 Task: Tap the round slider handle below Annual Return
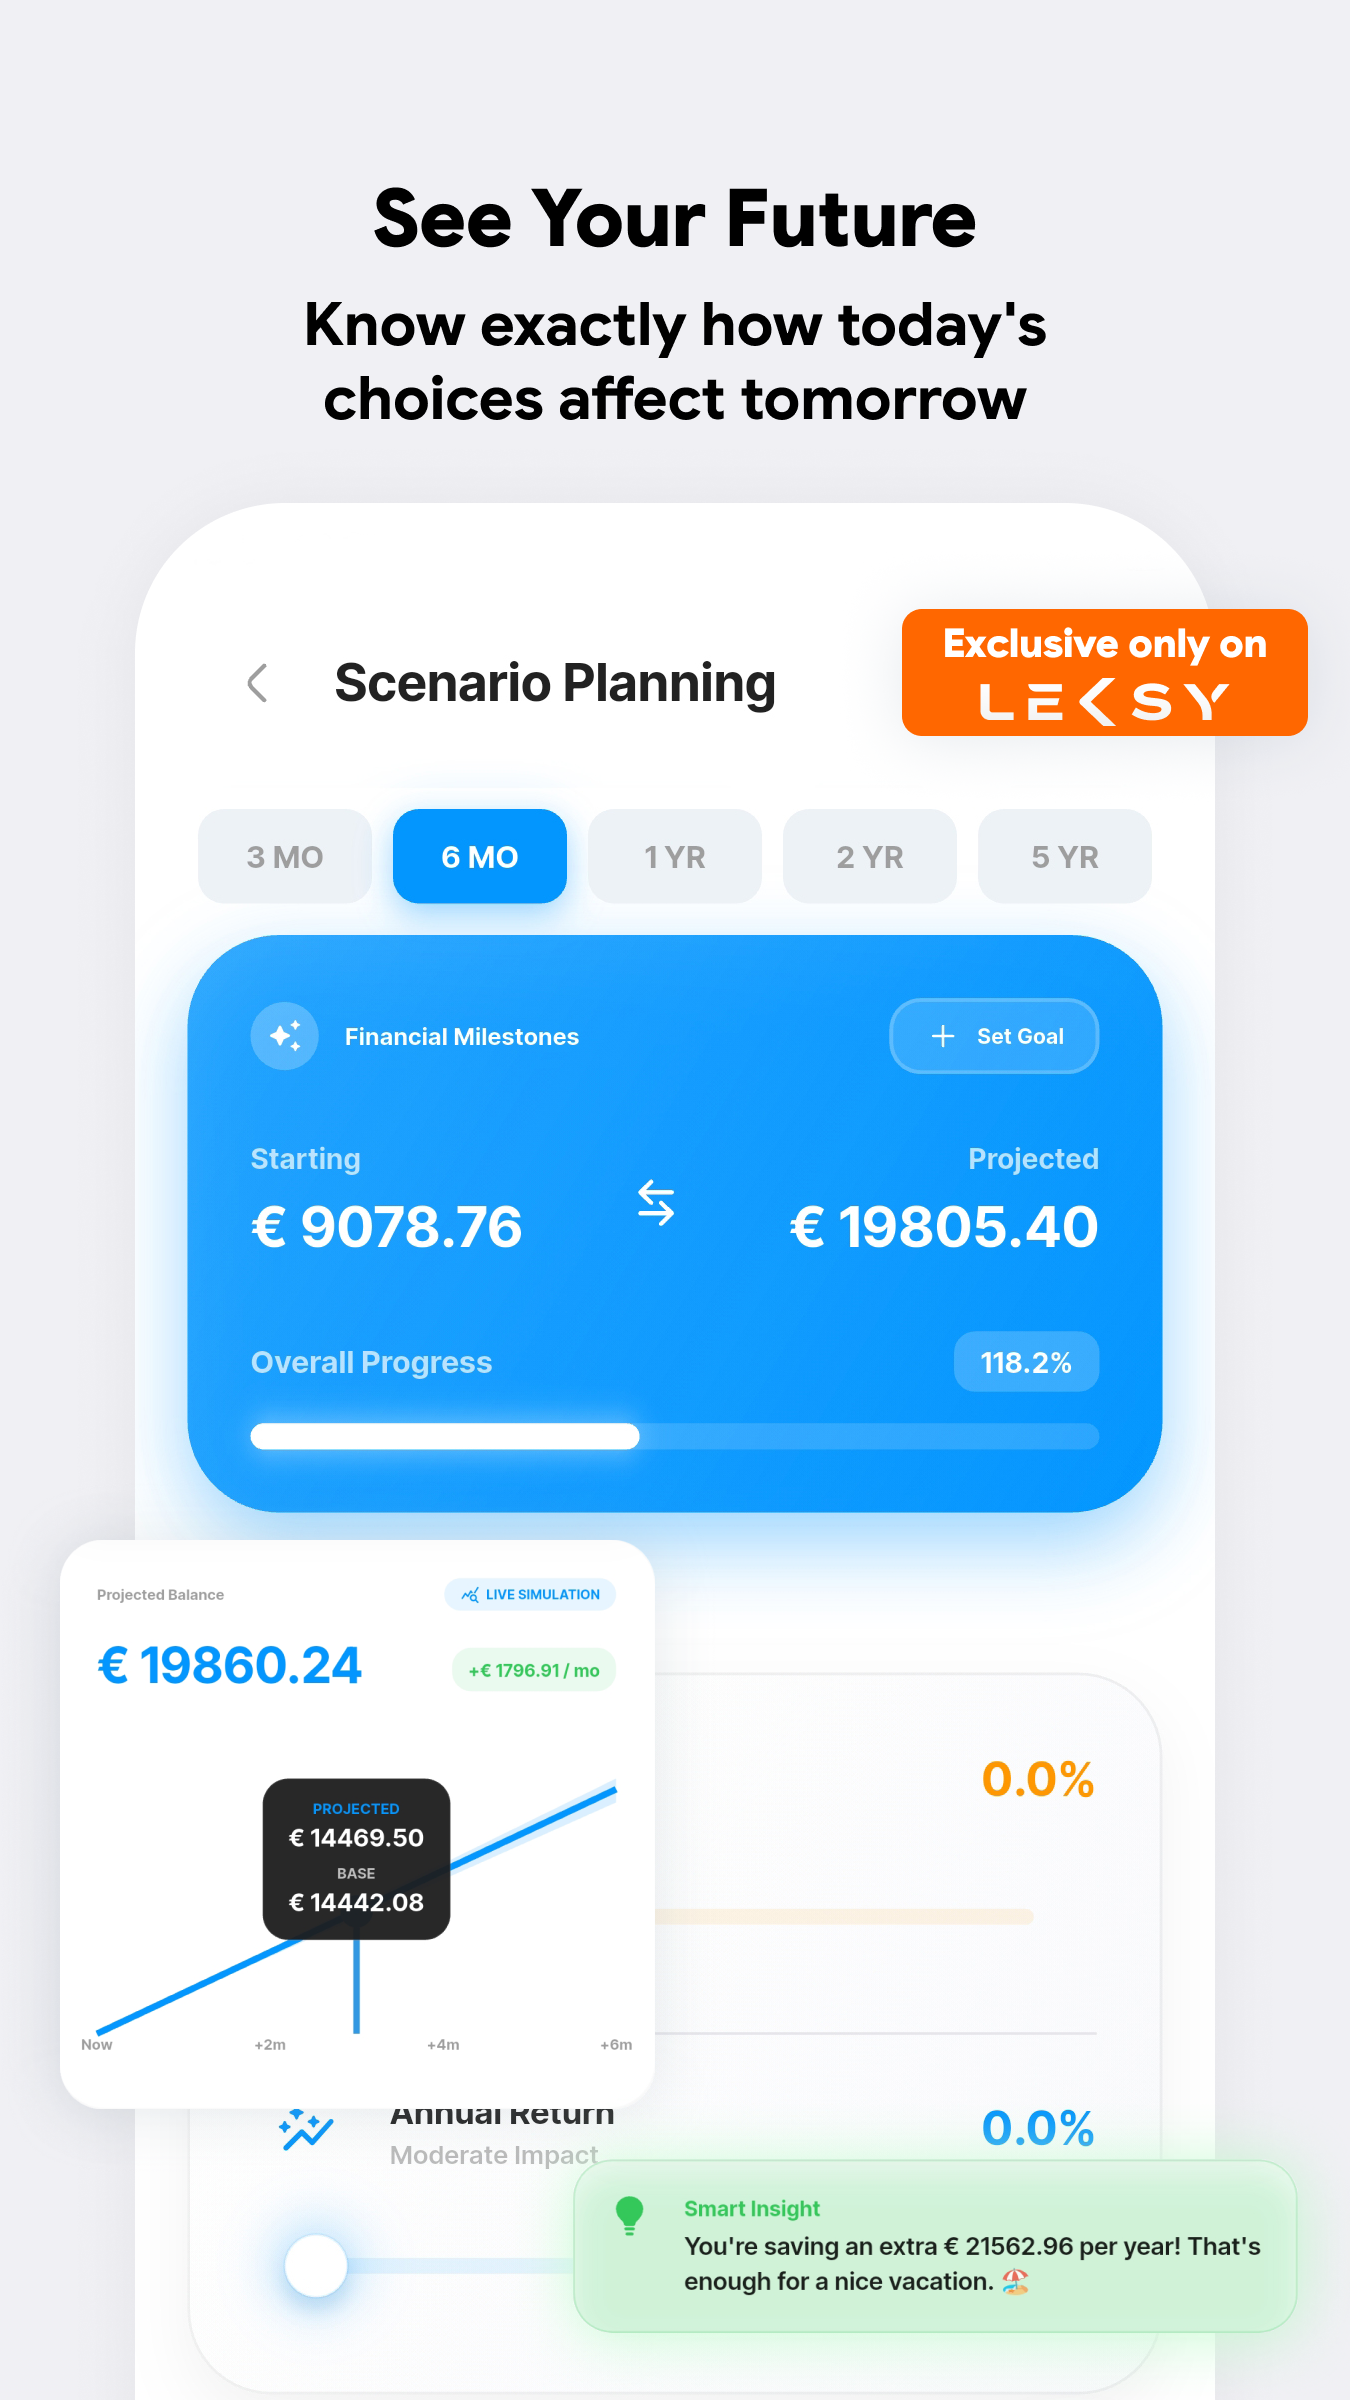coord(315,2264)
